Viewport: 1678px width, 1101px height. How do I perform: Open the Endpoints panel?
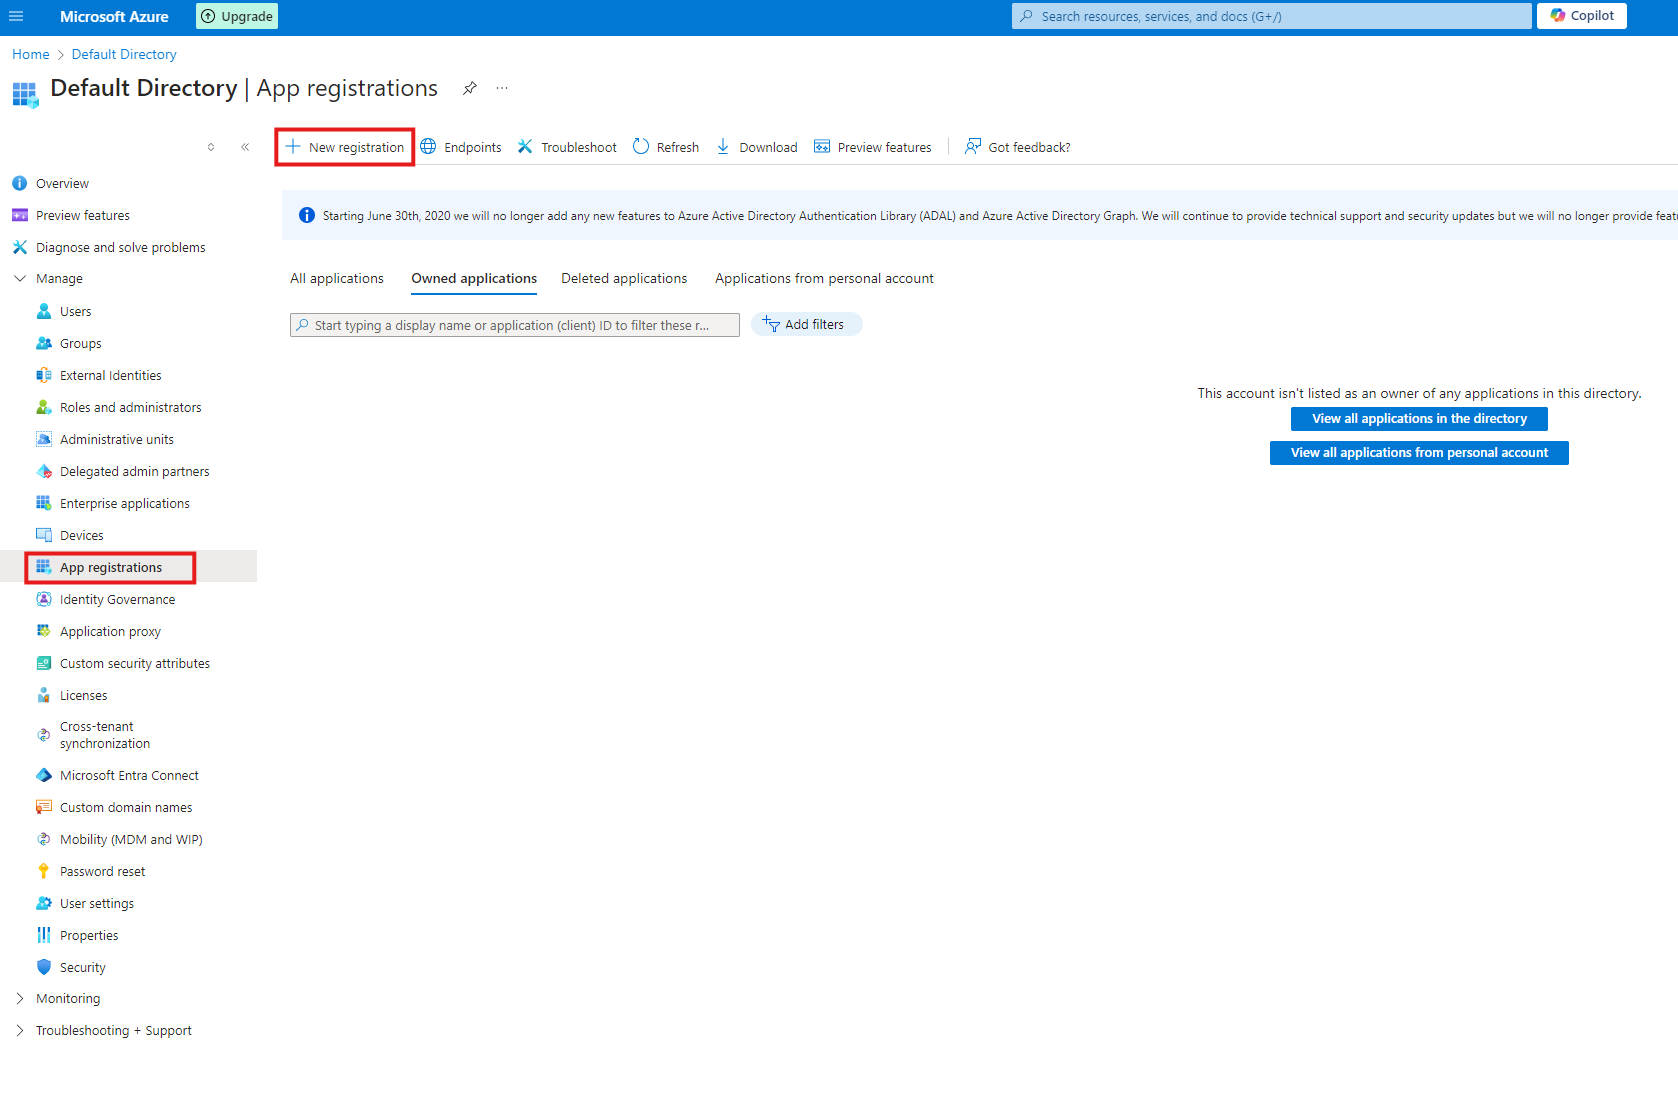(461, 147)
